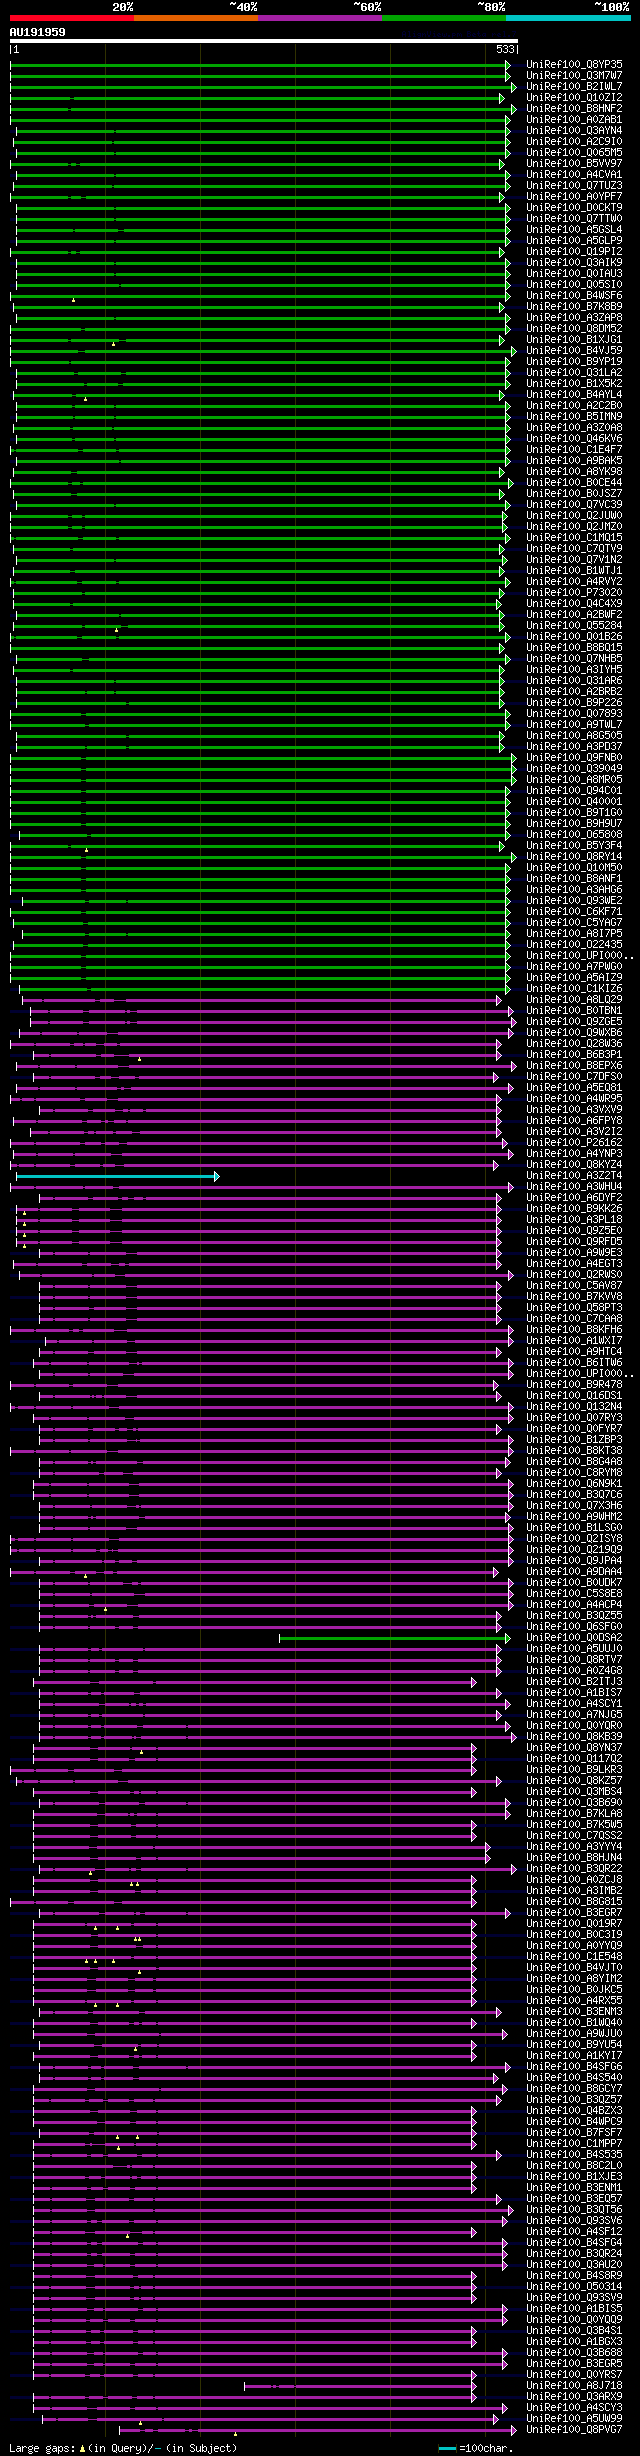Select hit label UniRef100_B8HNF2

point(574,109)
